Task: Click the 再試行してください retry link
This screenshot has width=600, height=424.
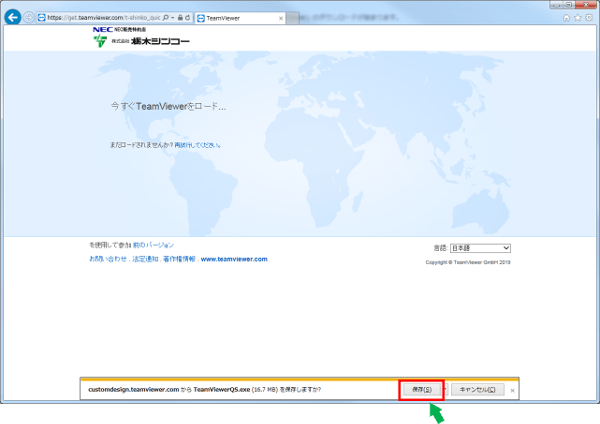Action: point(197,145)
